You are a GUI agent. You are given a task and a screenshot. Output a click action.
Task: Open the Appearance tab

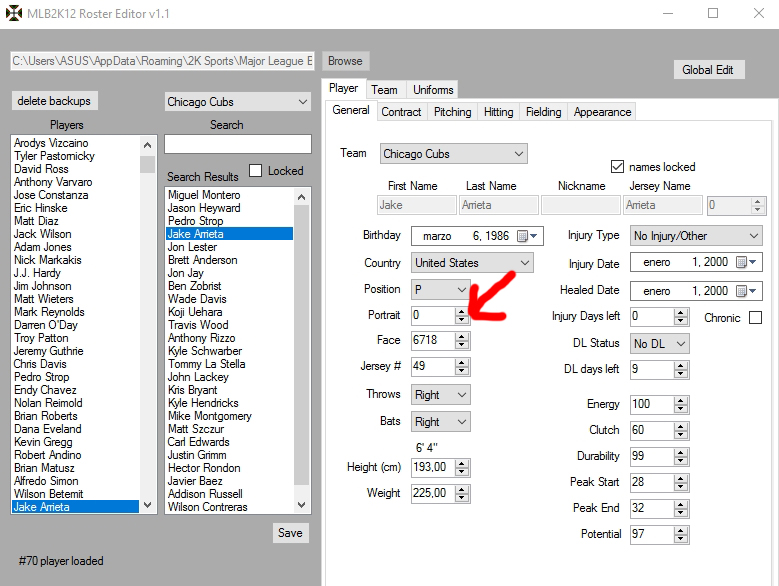coord(602,112)
